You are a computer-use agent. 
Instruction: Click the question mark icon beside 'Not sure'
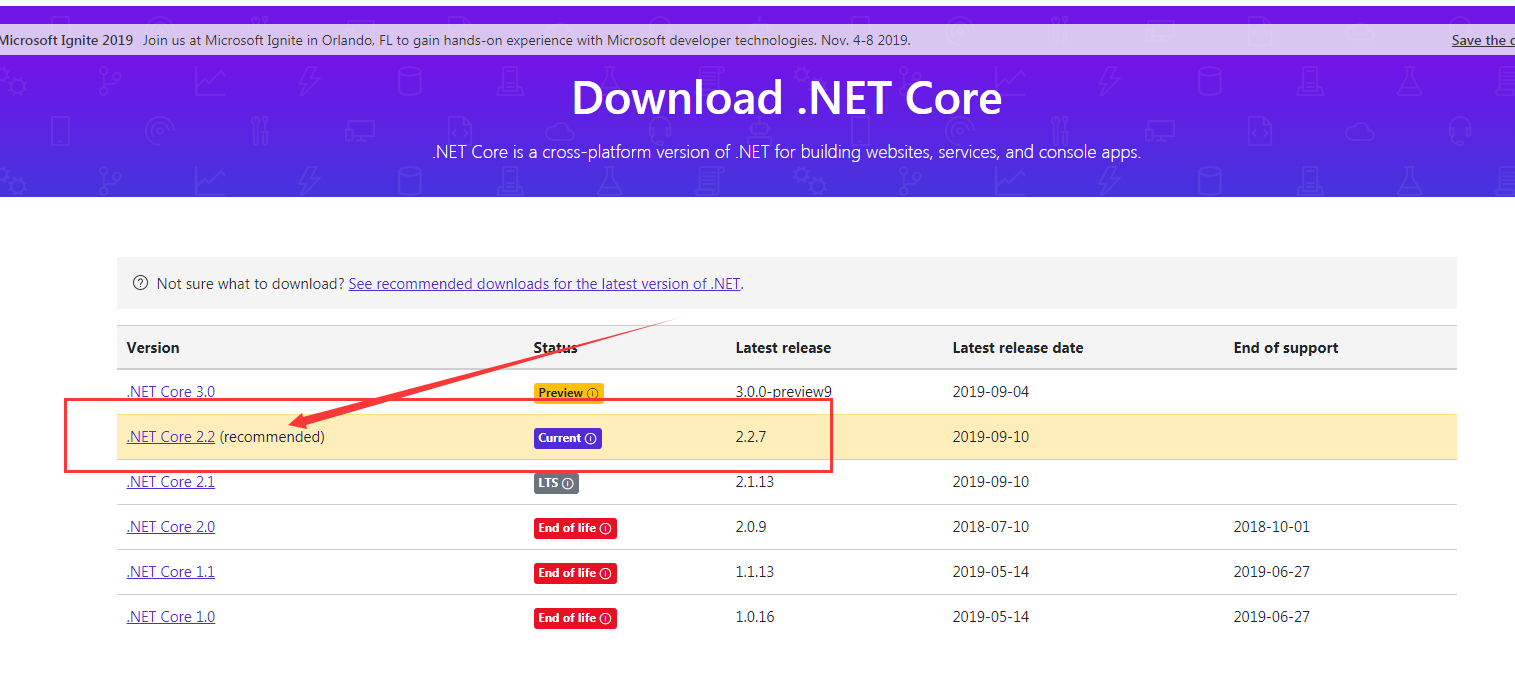140,283
